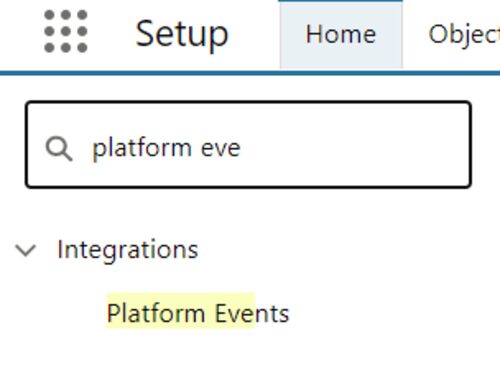Activate the Home navigation tab
Screen dimensions: 500x378
click(341, 34)
